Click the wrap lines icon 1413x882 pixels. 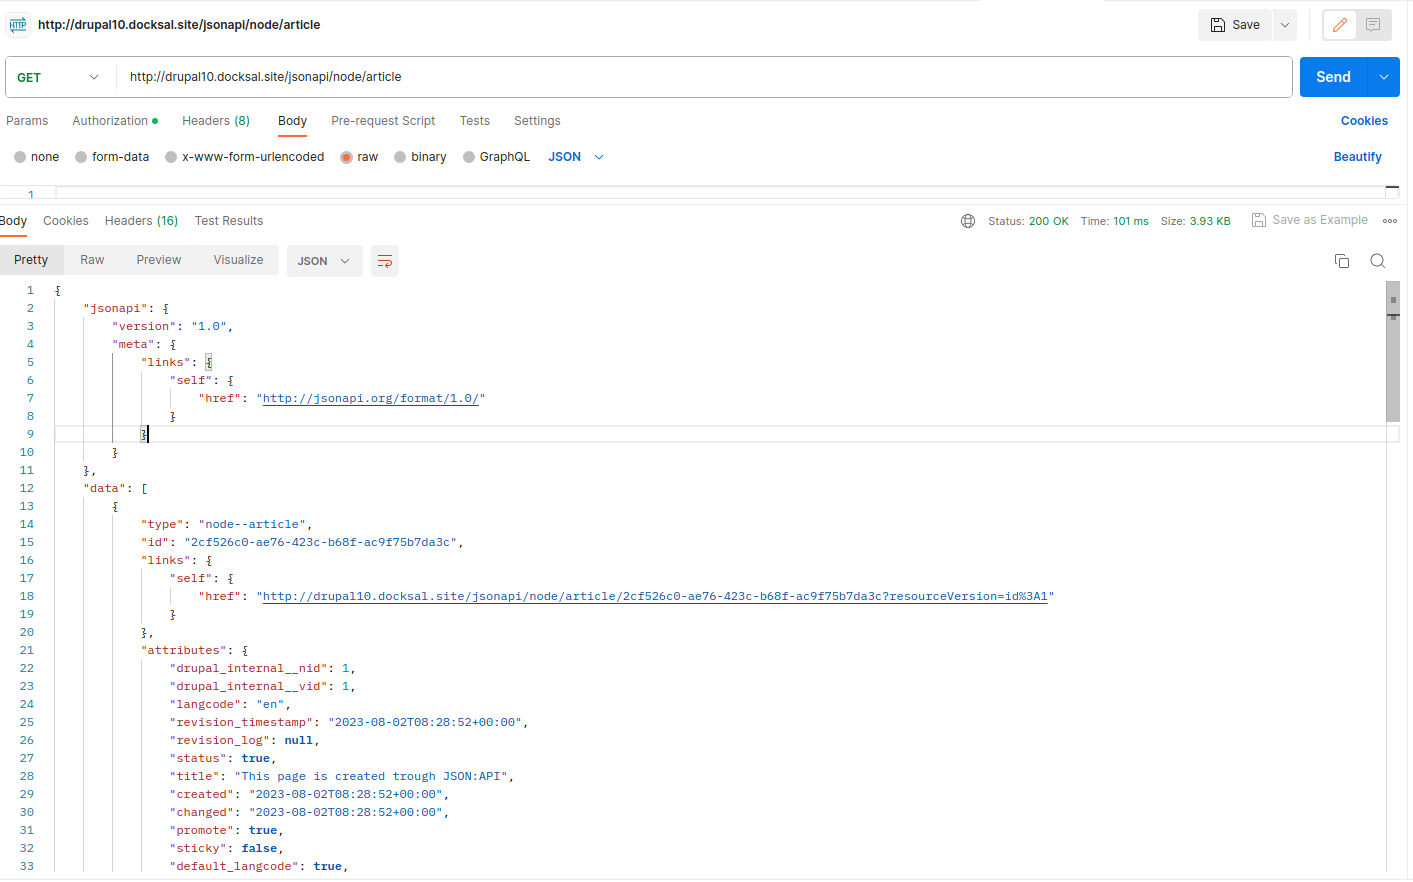385,261
